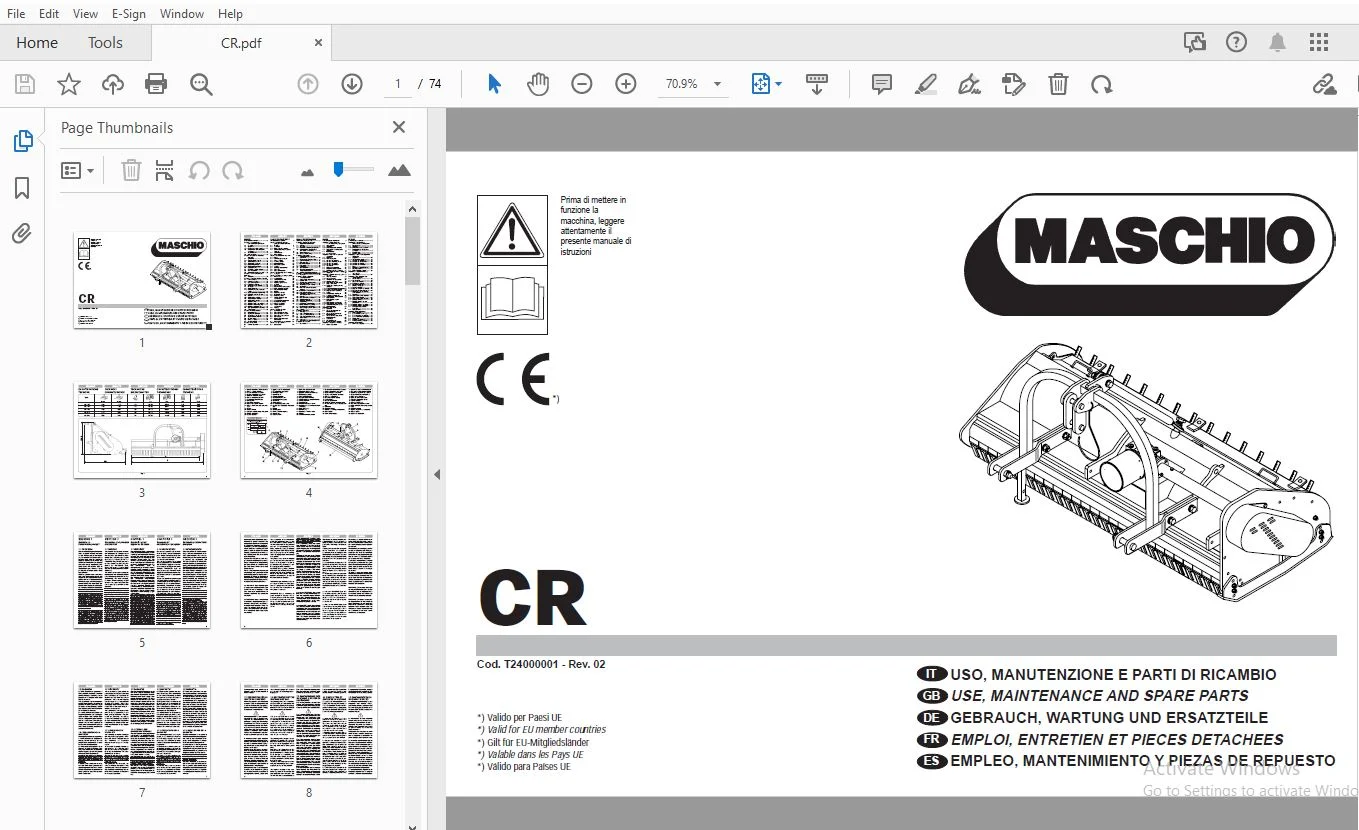1359x830 pixels.
Task: Click the current page number field
Action: point(398,85)
